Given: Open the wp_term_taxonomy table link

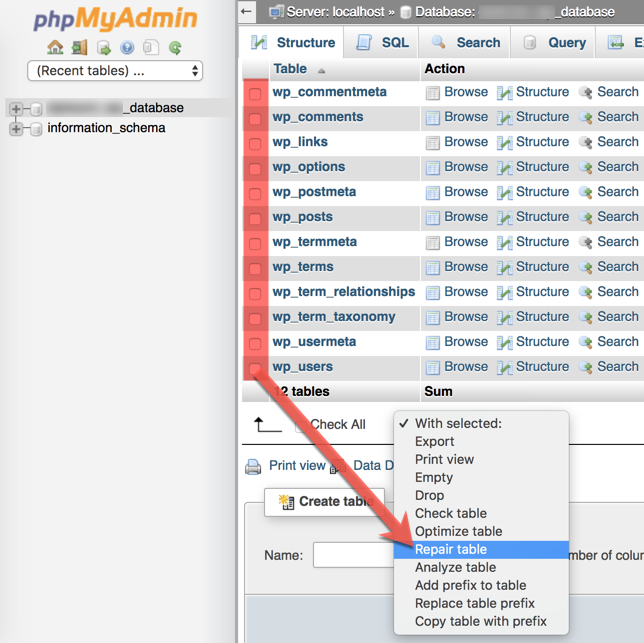Looking at the screenshot, I should pyautogui.click(x=333, y=317).
